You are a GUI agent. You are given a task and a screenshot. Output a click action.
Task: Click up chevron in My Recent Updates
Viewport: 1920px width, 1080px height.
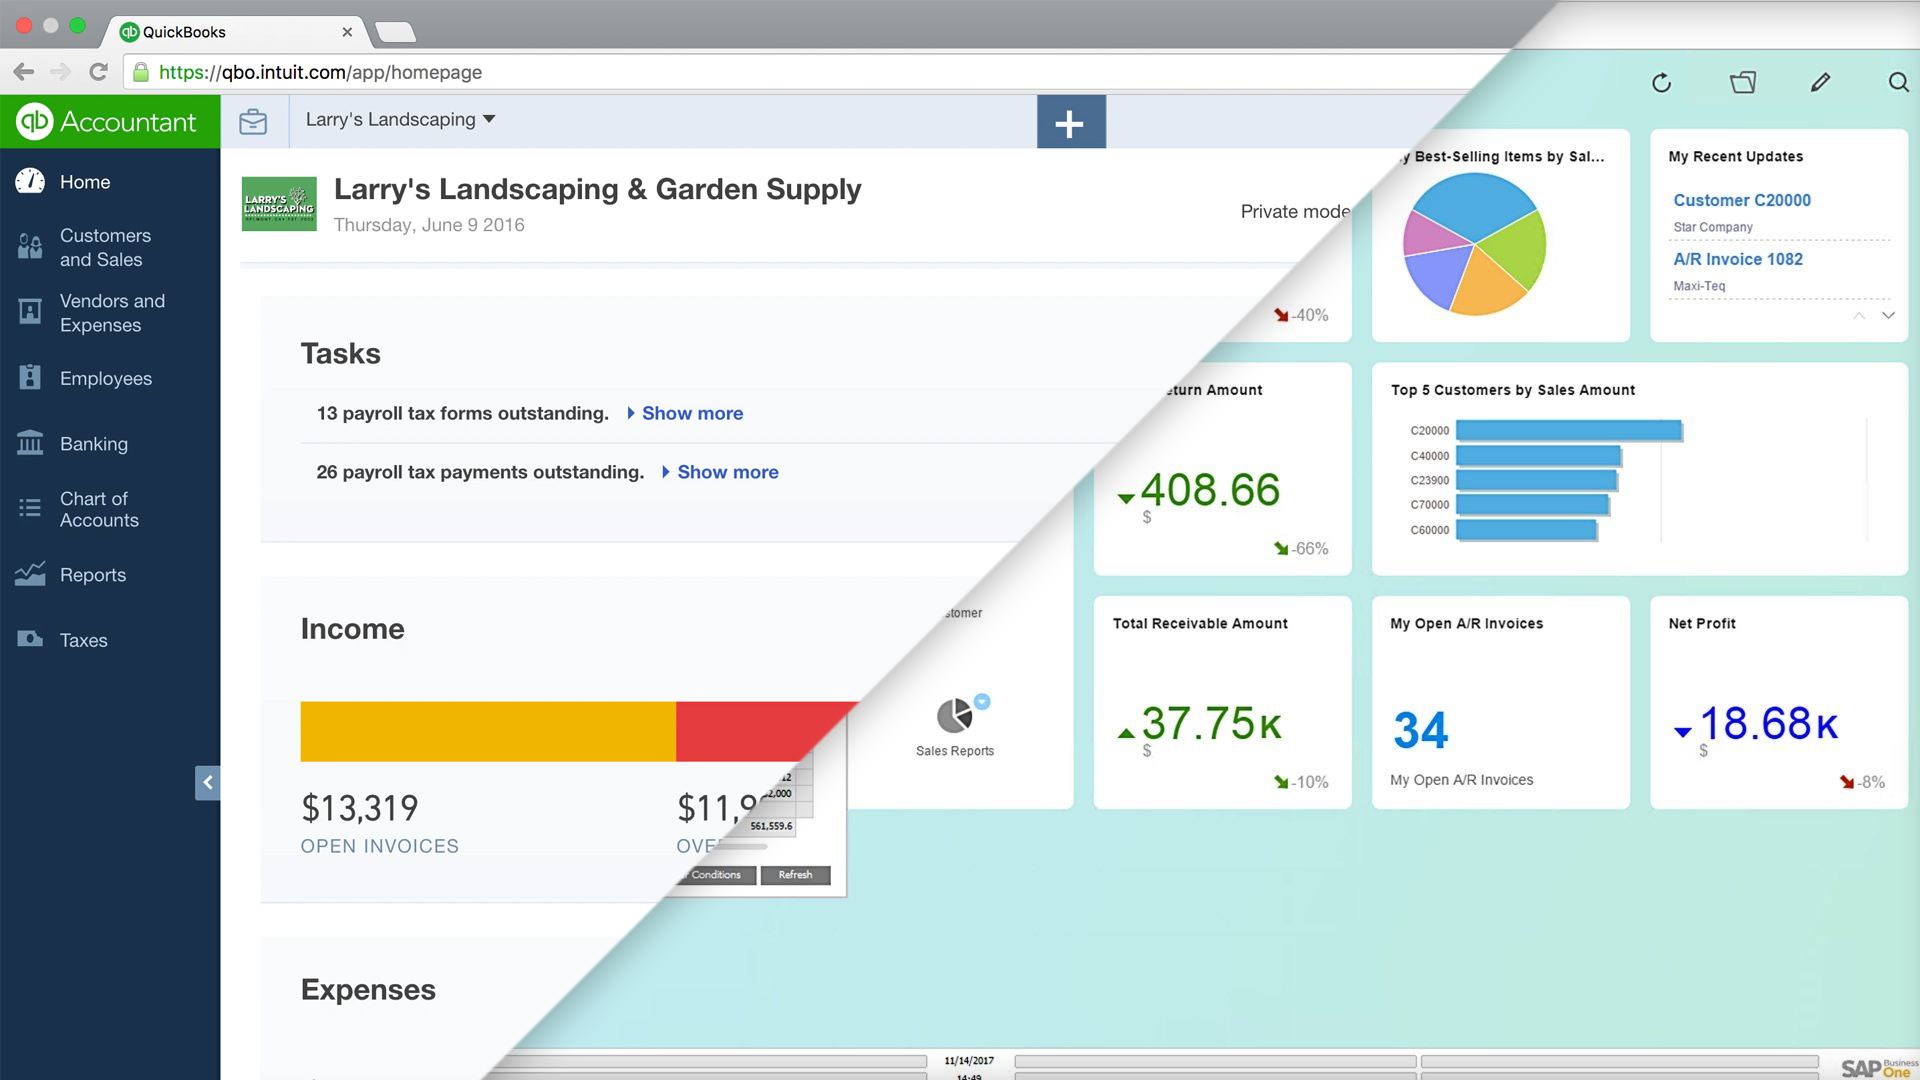click(x=1859, y=315)
